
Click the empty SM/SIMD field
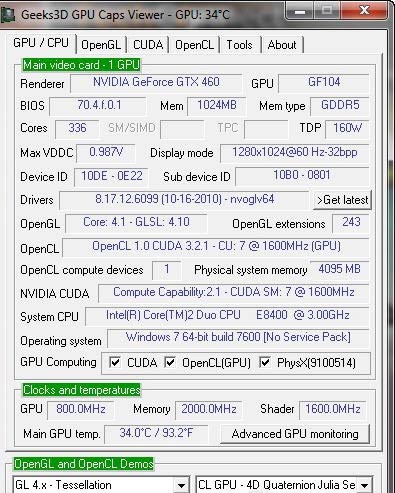pos(182,129)
